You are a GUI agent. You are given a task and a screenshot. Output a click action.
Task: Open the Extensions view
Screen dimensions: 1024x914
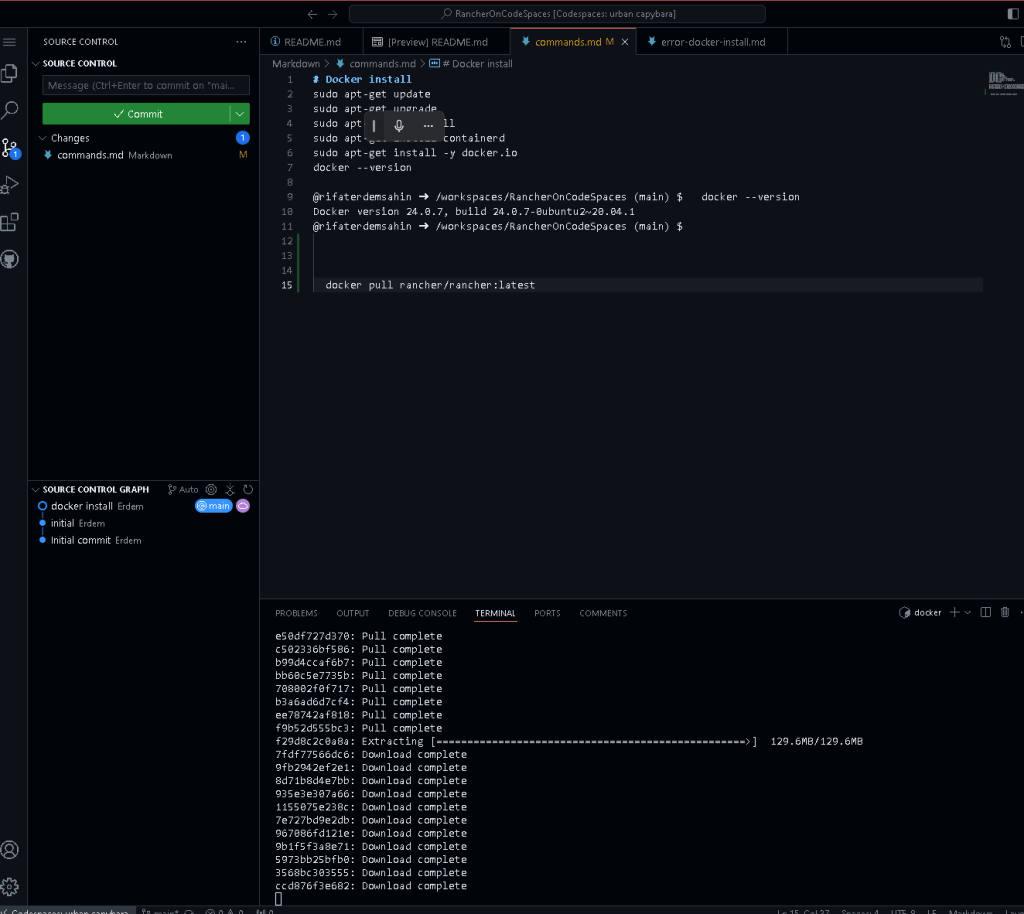pyautogui.click(x=10, y=222)
